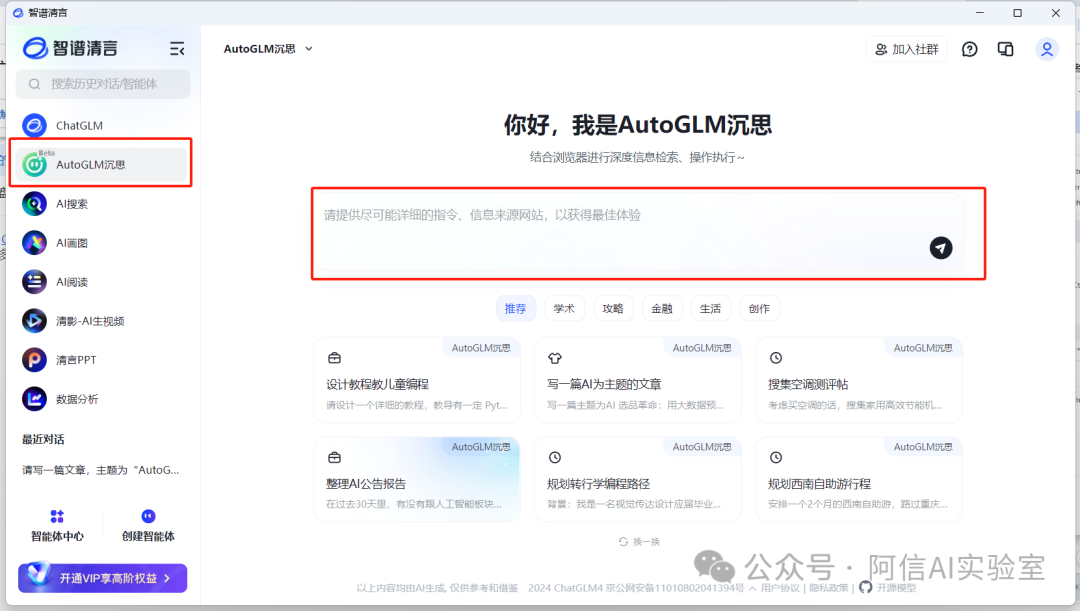Select the 学术 tab
This screenshot has width=1080, height=611.
click(564, 309)
